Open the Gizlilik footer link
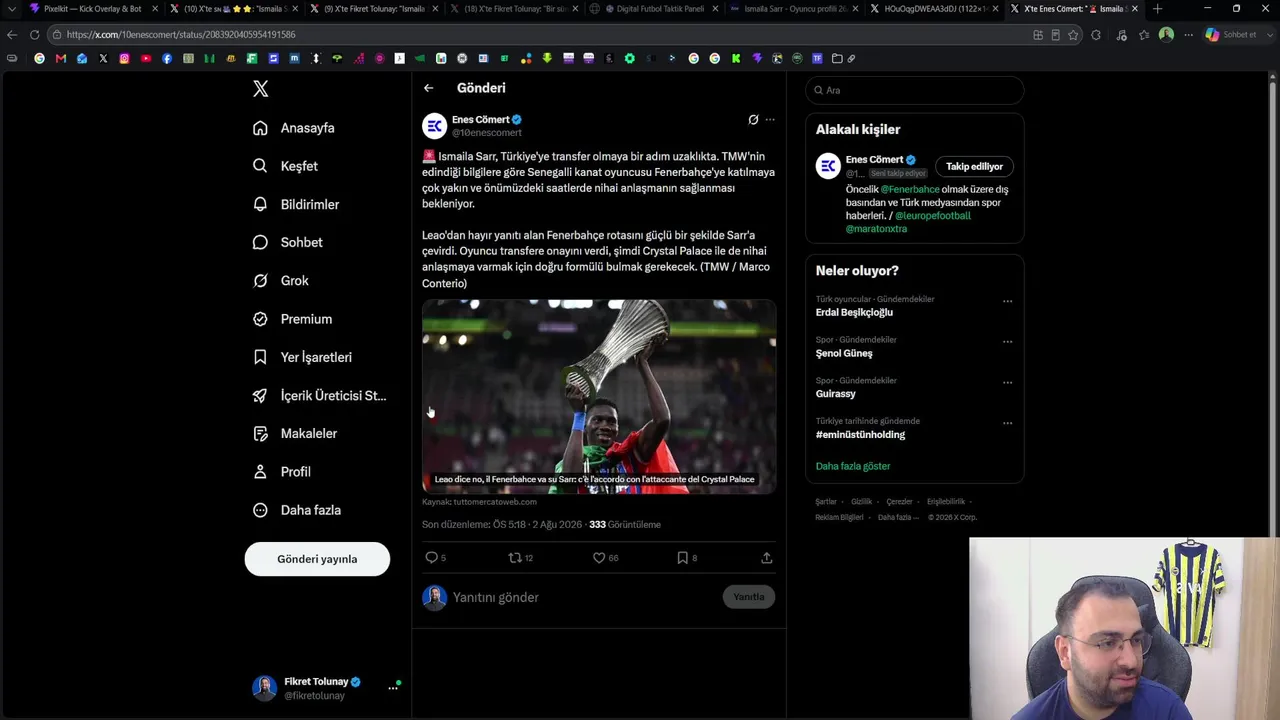This screenshot has width=1280, height=720. tap(861, 502)
